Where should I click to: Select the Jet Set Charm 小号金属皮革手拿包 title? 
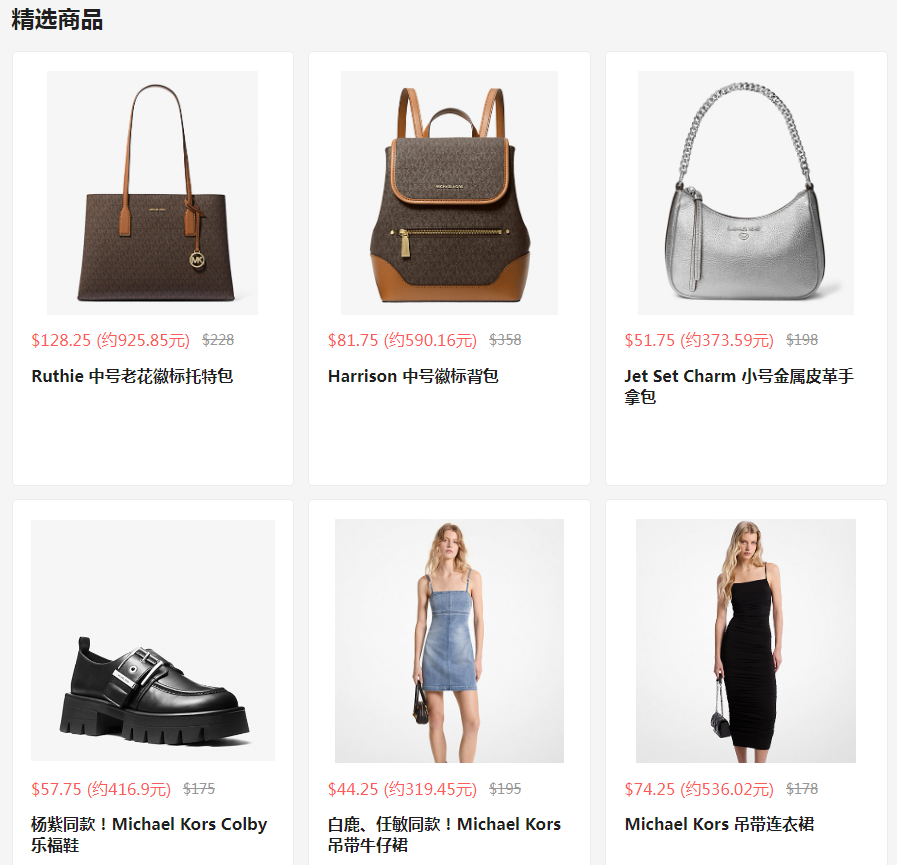point(739,387)
